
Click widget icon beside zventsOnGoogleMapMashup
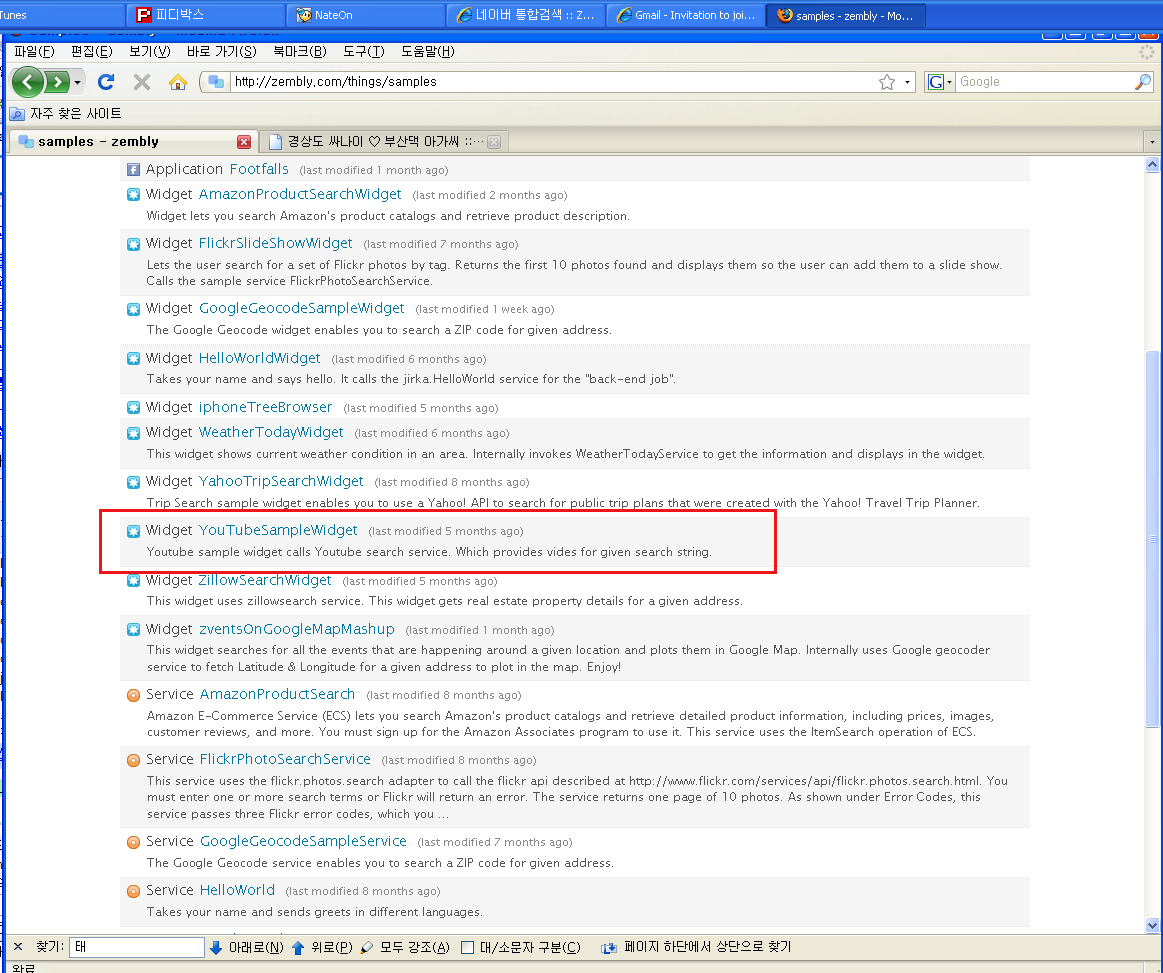(134, 630)
